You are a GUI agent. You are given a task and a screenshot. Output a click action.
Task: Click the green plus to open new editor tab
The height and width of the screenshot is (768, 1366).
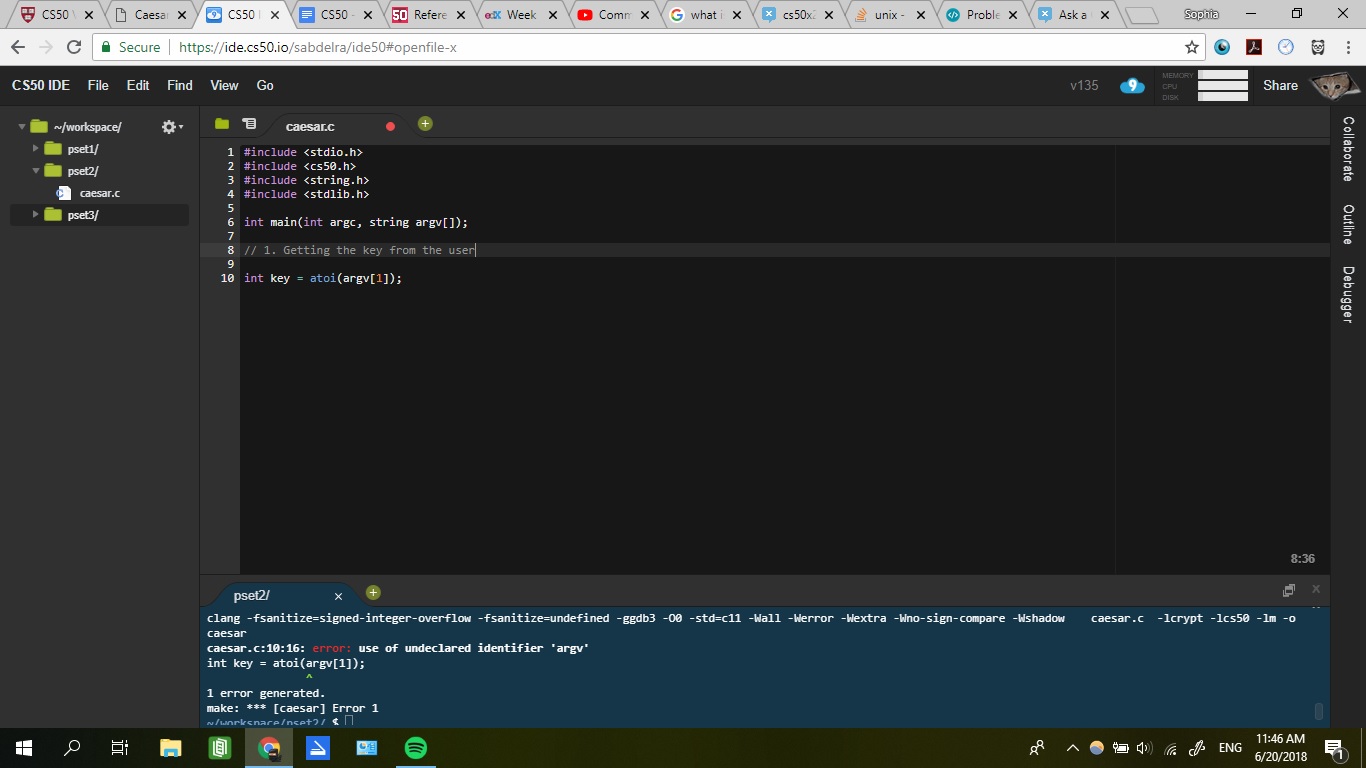(x=425, y=124)
